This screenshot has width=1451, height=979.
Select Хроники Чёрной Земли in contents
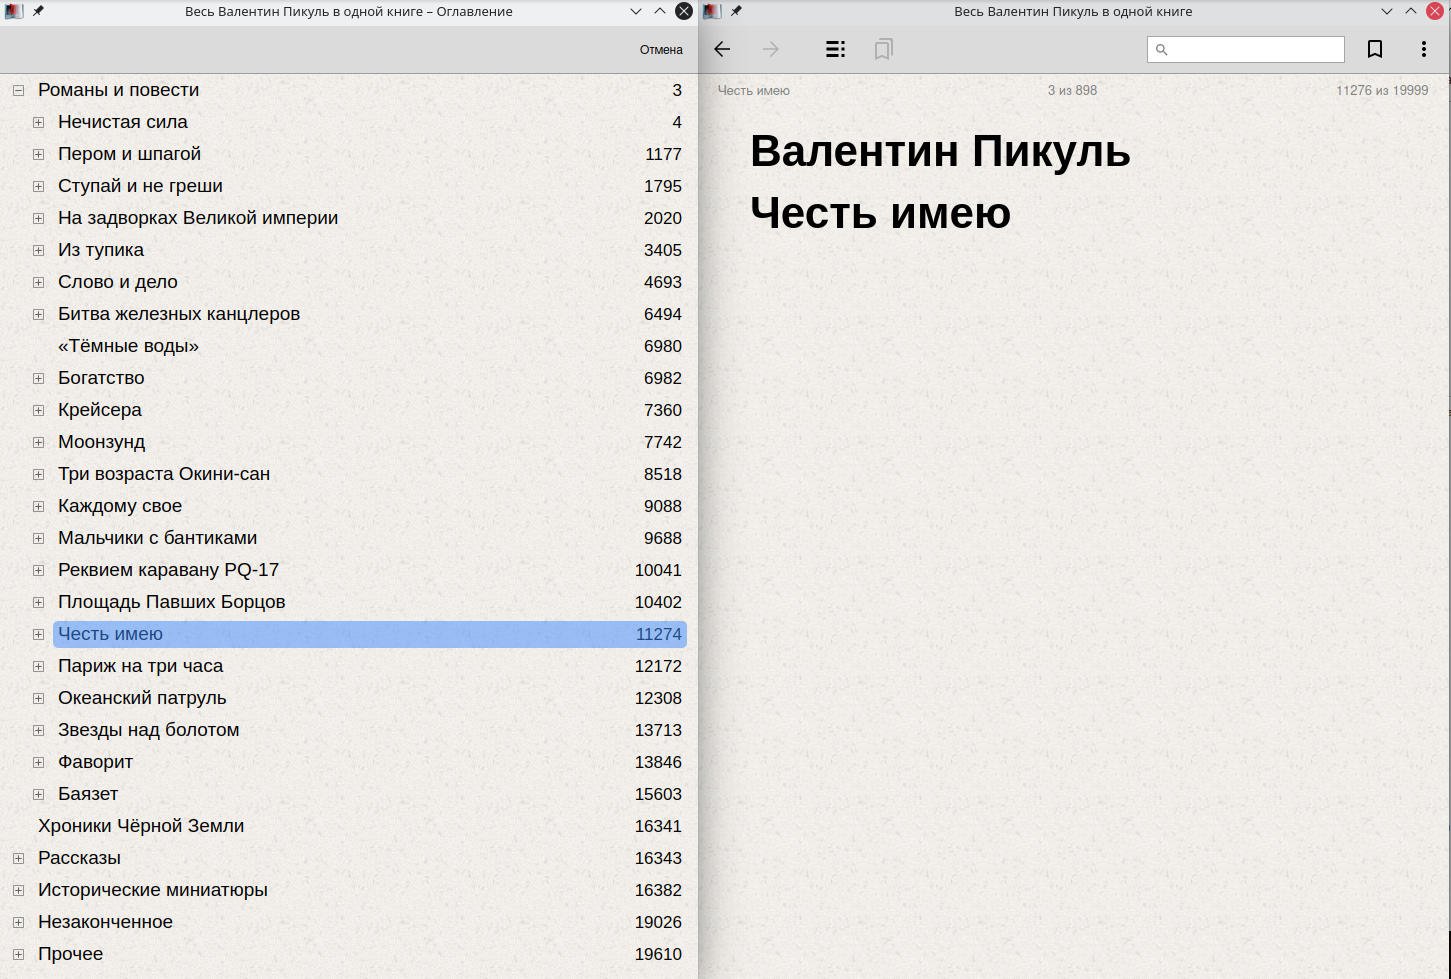coord(141,826)
